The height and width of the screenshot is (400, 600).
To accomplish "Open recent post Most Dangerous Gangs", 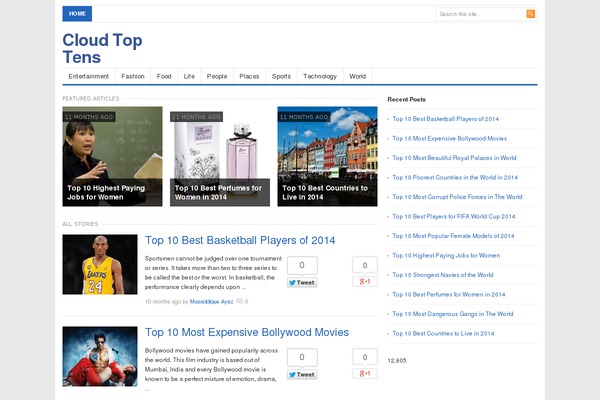I will coord(453,314).
